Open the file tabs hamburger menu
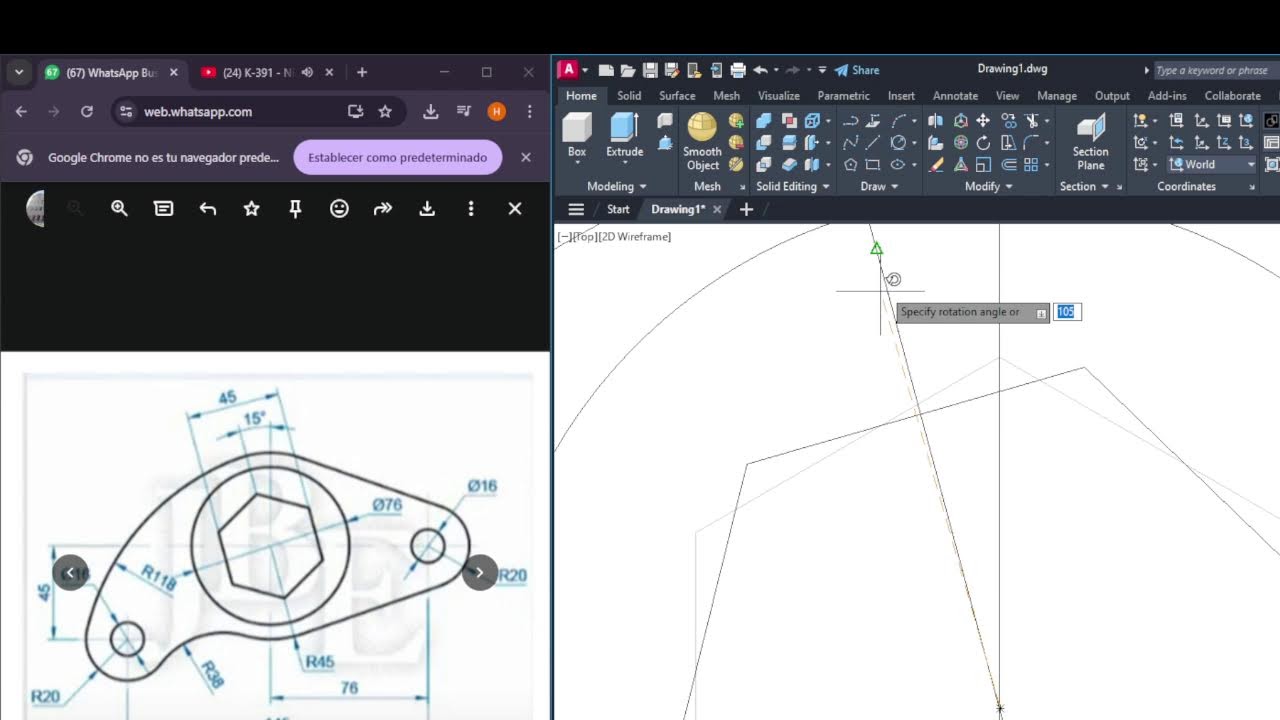 coord(576,209)
